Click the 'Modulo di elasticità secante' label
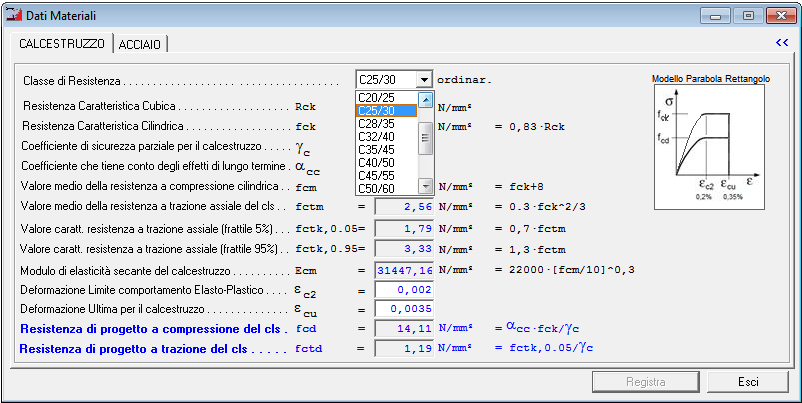Screen dimensions: 802x403 point(125,271)
